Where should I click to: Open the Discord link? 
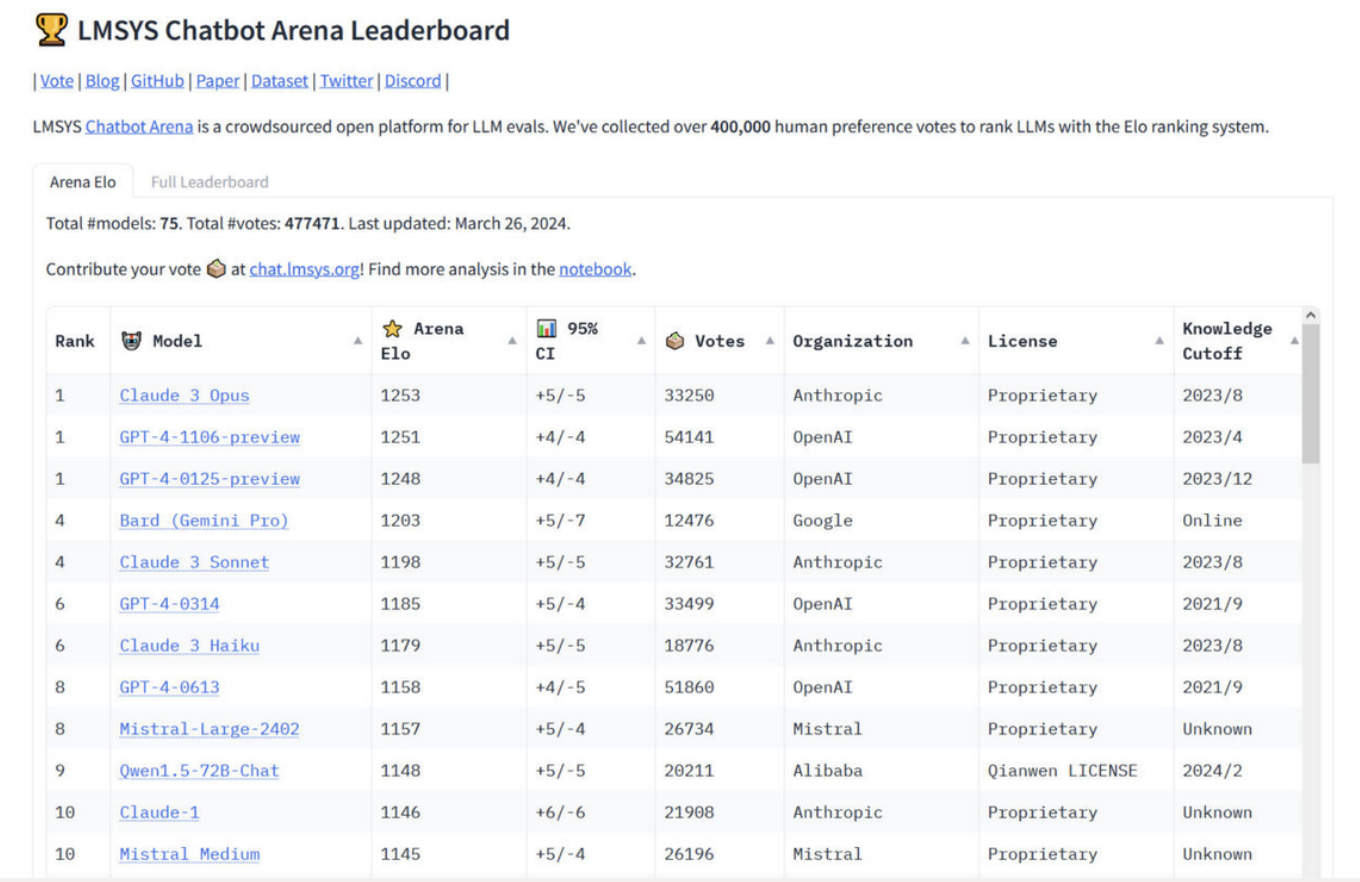pos(412,81)
